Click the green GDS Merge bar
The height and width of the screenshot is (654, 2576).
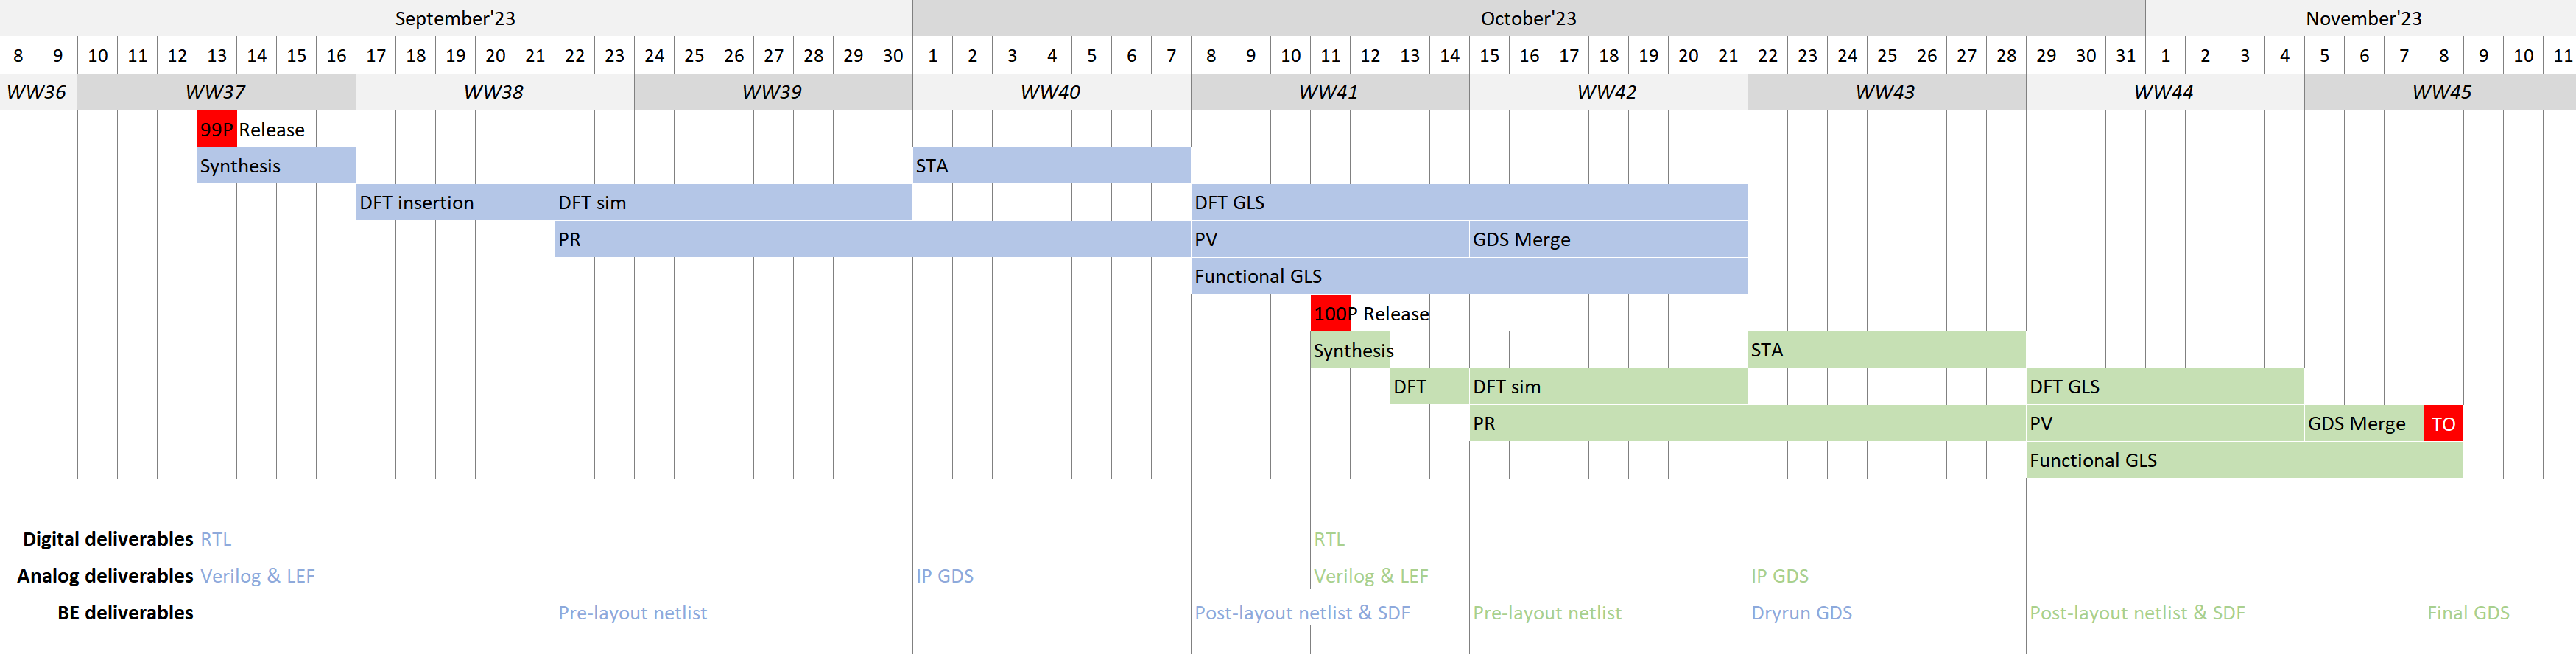[x=2364, y=423]
